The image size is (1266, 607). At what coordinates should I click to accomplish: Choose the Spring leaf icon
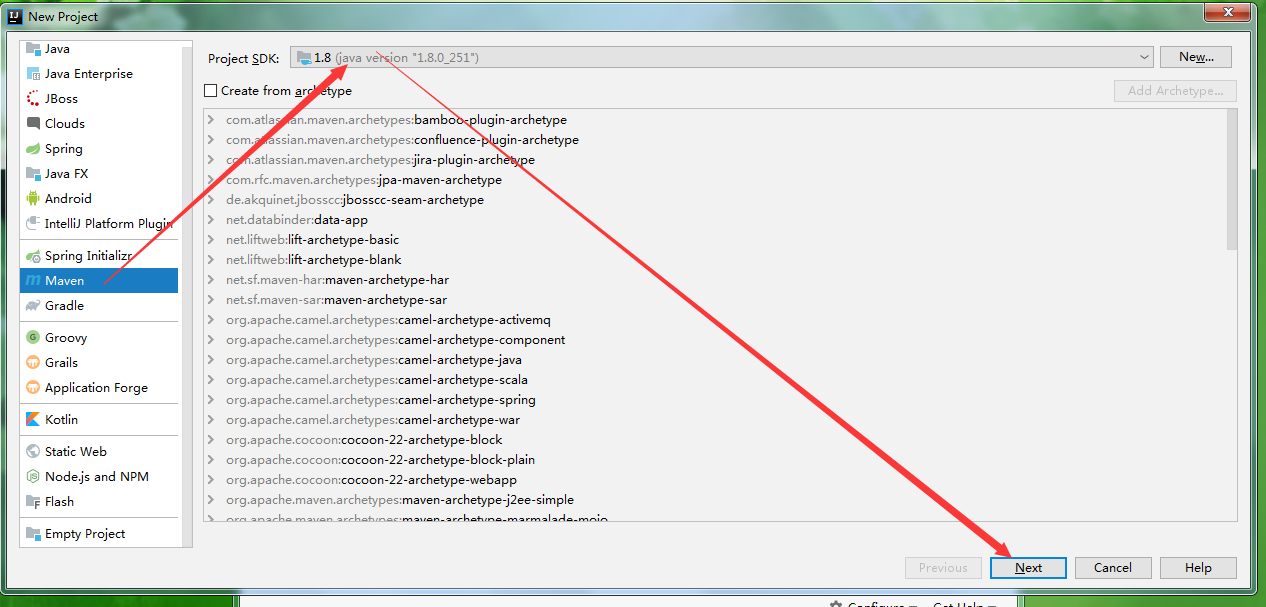[x=33, y=149]
